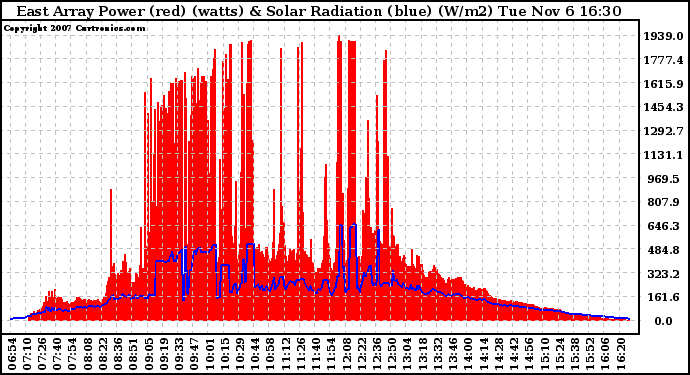
Task: Click the 10:44 time label
Action: [255, 354]
